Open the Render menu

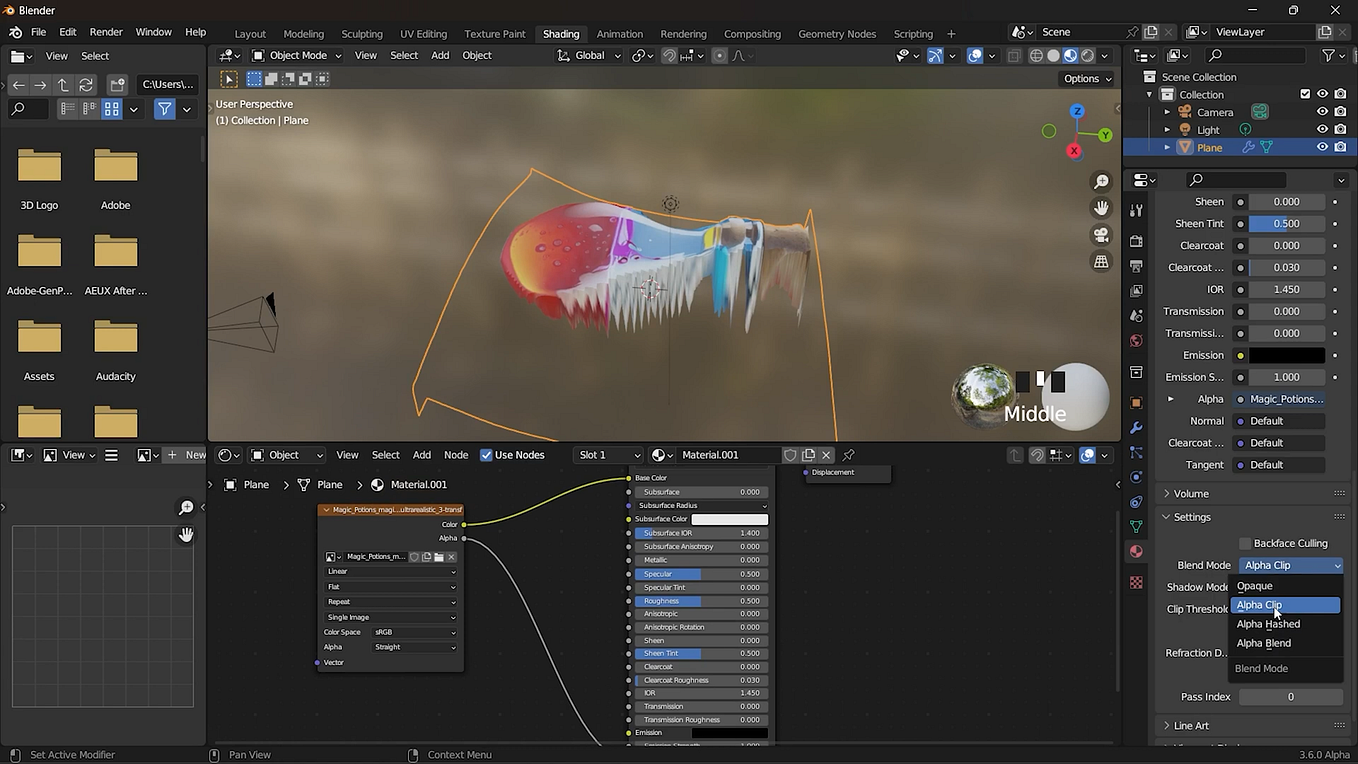coord(105,31)
